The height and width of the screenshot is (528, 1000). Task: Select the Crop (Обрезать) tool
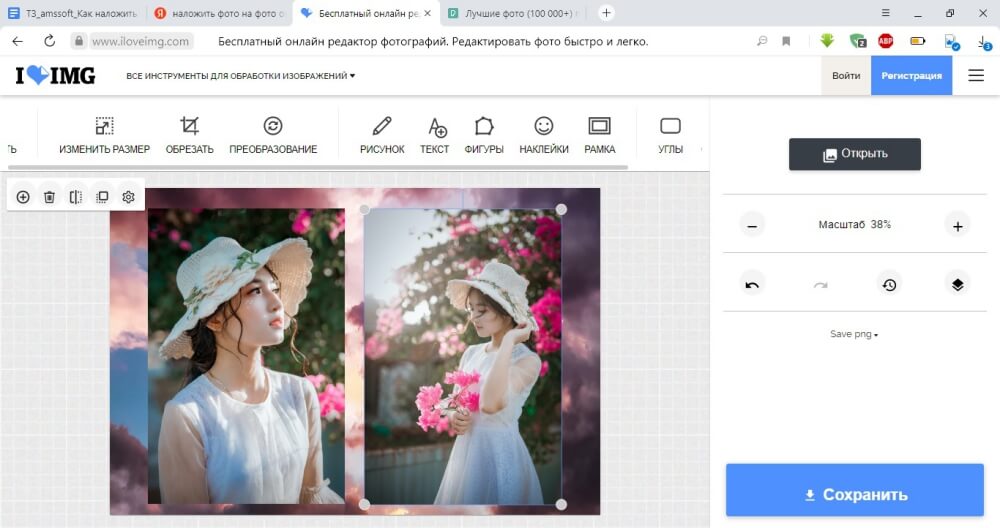tap(189, 135)
